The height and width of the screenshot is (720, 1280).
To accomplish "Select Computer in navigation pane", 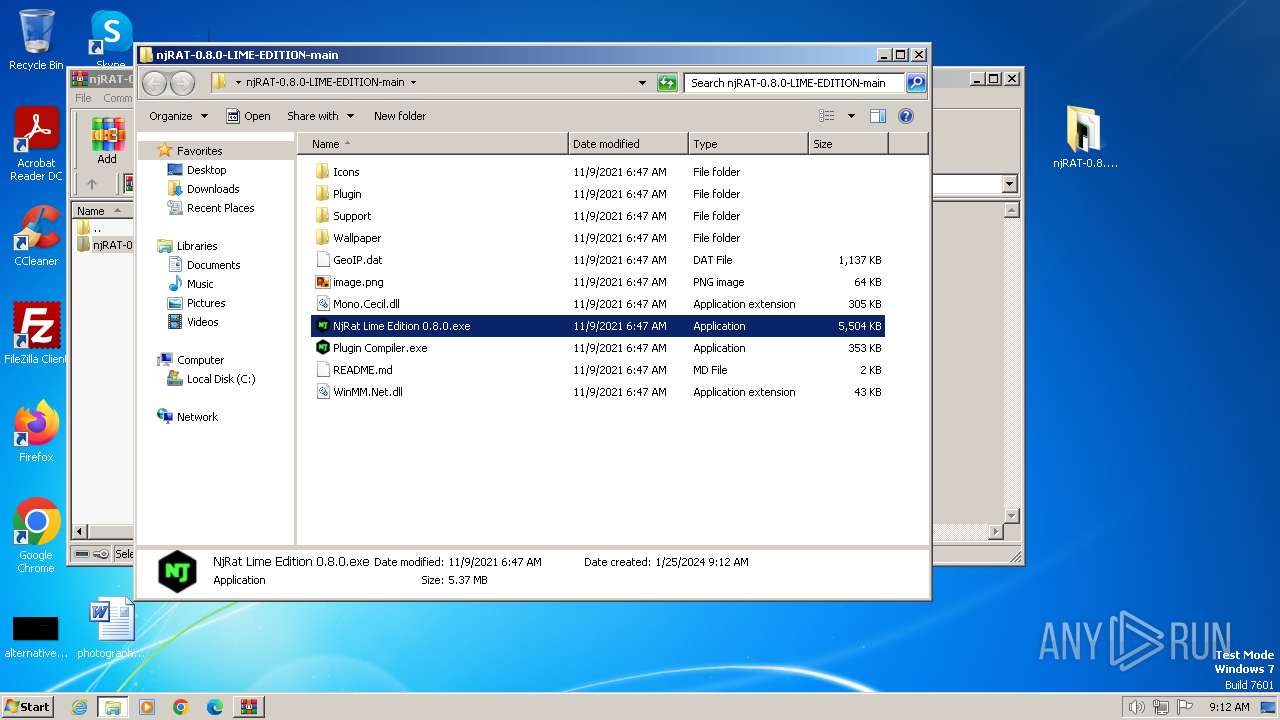I will 200,360.
